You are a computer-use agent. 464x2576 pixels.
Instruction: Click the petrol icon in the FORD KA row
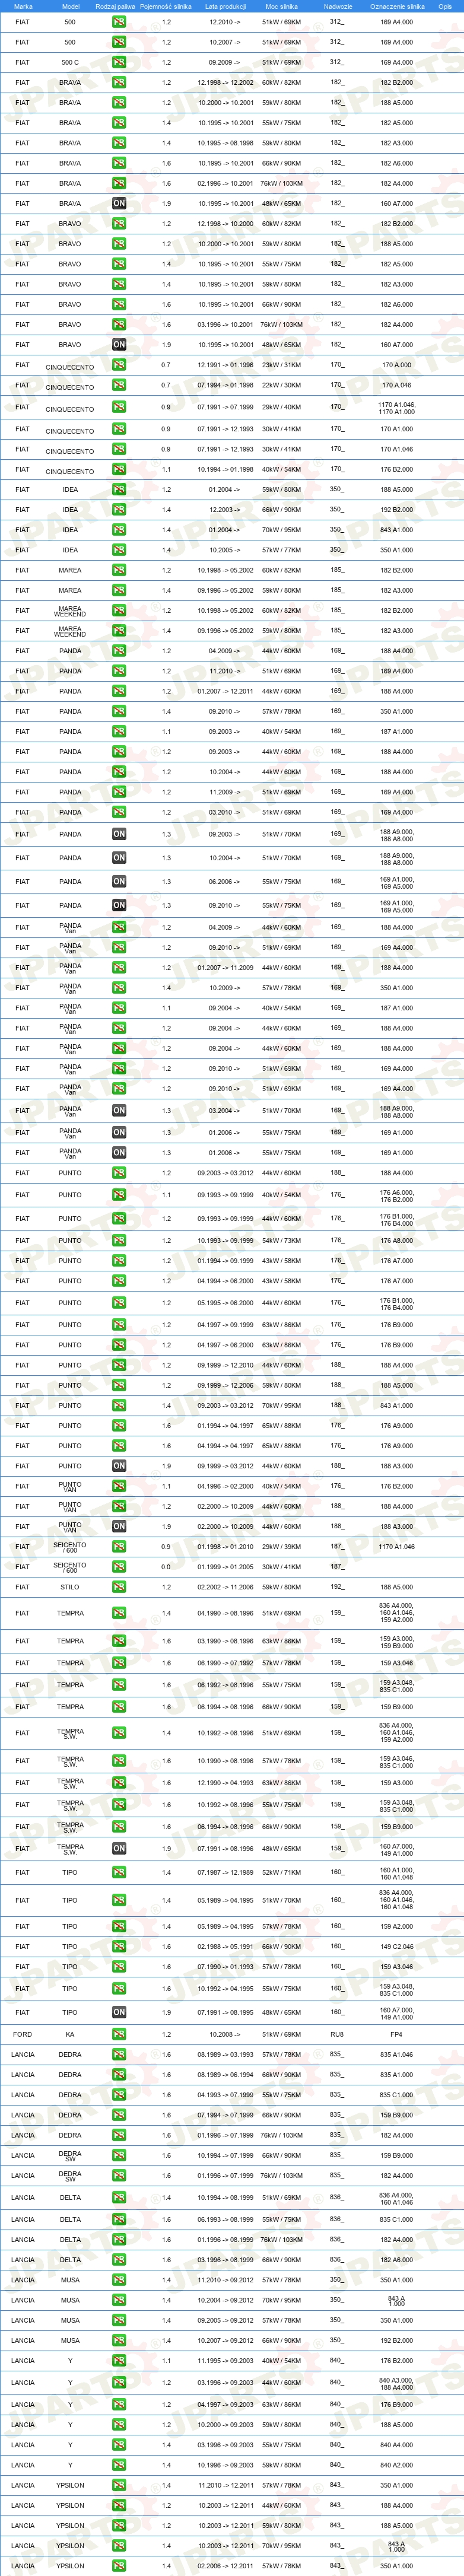coord(119,2035)
